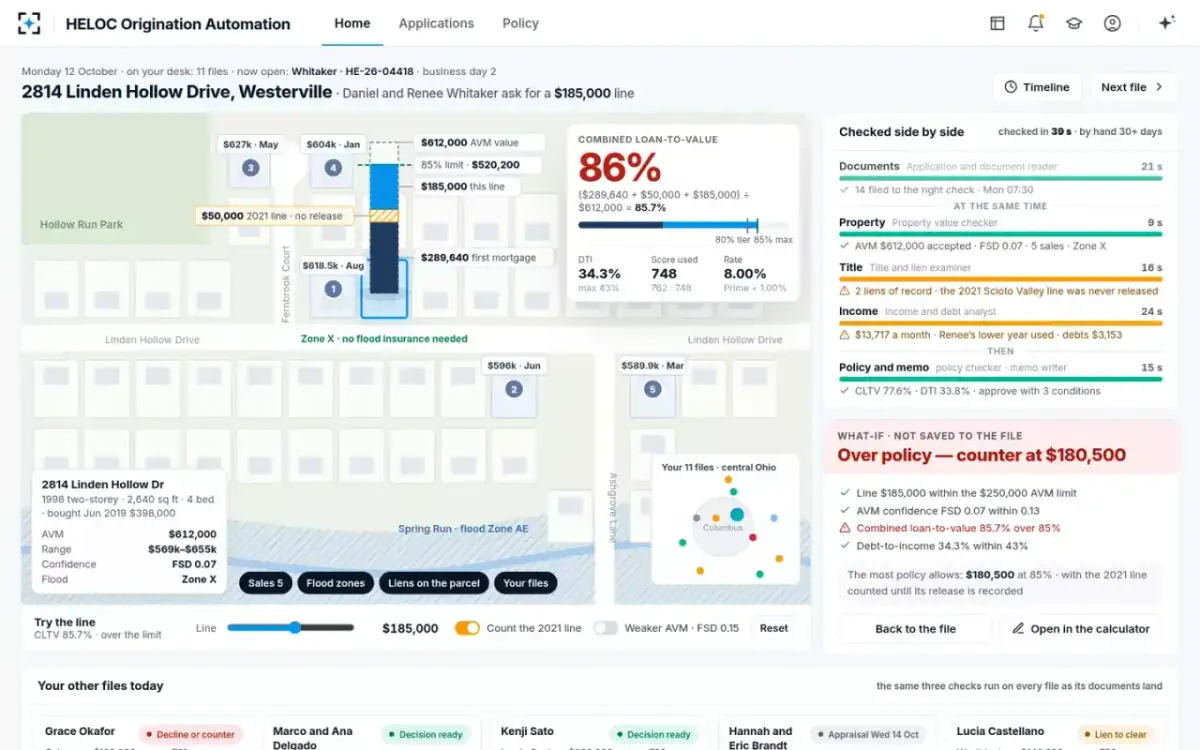
Task: Click warning icon on Combined loan-to-value line
Action: click(846, 528)
